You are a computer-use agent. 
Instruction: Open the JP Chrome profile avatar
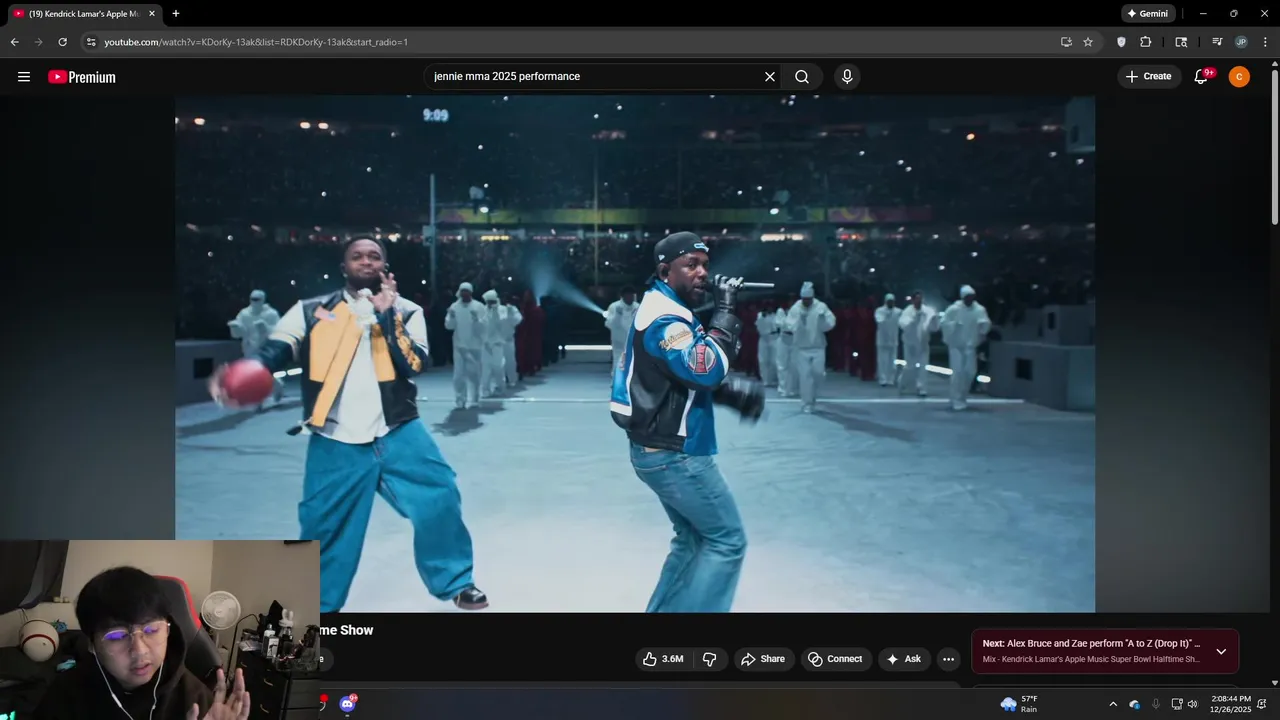tap(1241, 42)
